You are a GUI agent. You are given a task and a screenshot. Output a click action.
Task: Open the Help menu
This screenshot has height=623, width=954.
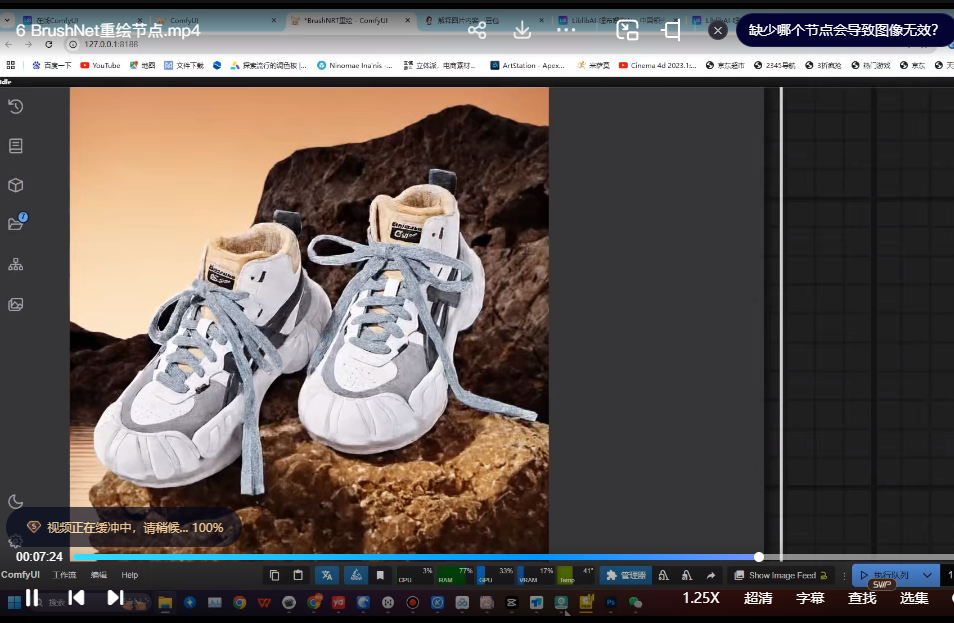130,575
